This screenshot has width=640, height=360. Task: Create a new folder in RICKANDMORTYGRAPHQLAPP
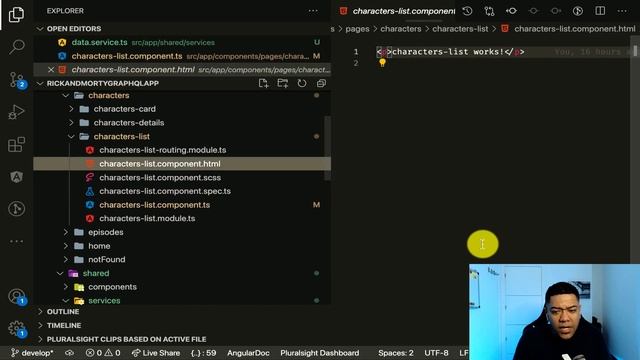click(x=282, y=83)
